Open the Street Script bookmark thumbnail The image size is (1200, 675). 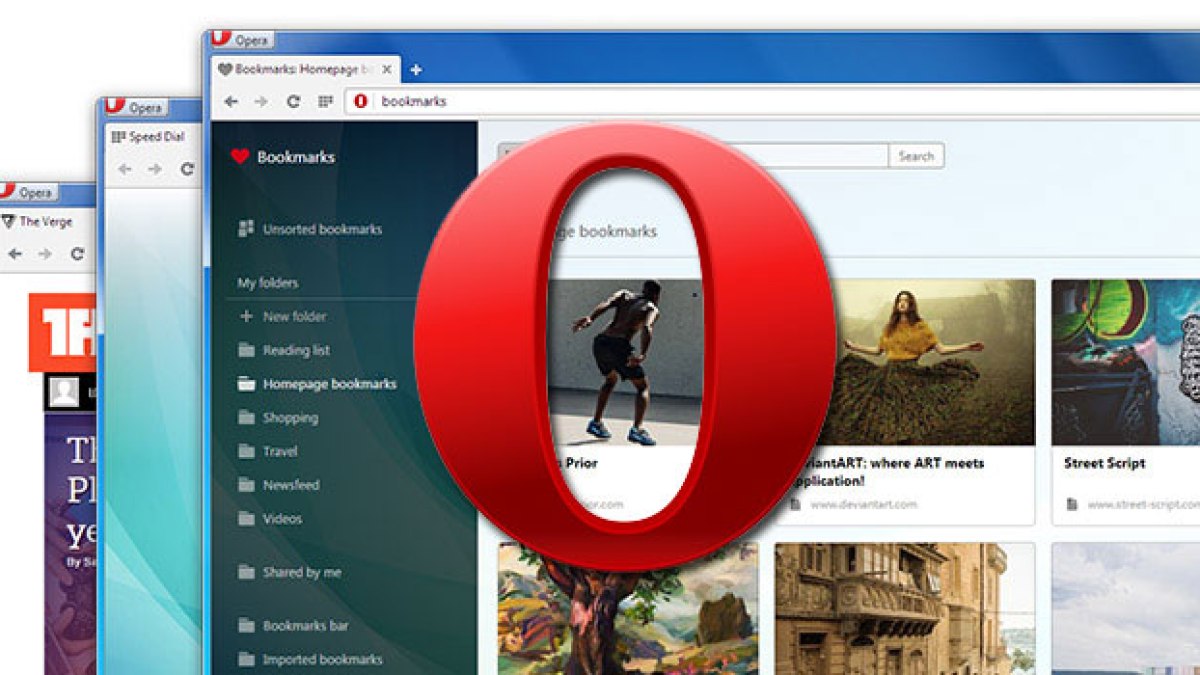[x=1126, y=362]
